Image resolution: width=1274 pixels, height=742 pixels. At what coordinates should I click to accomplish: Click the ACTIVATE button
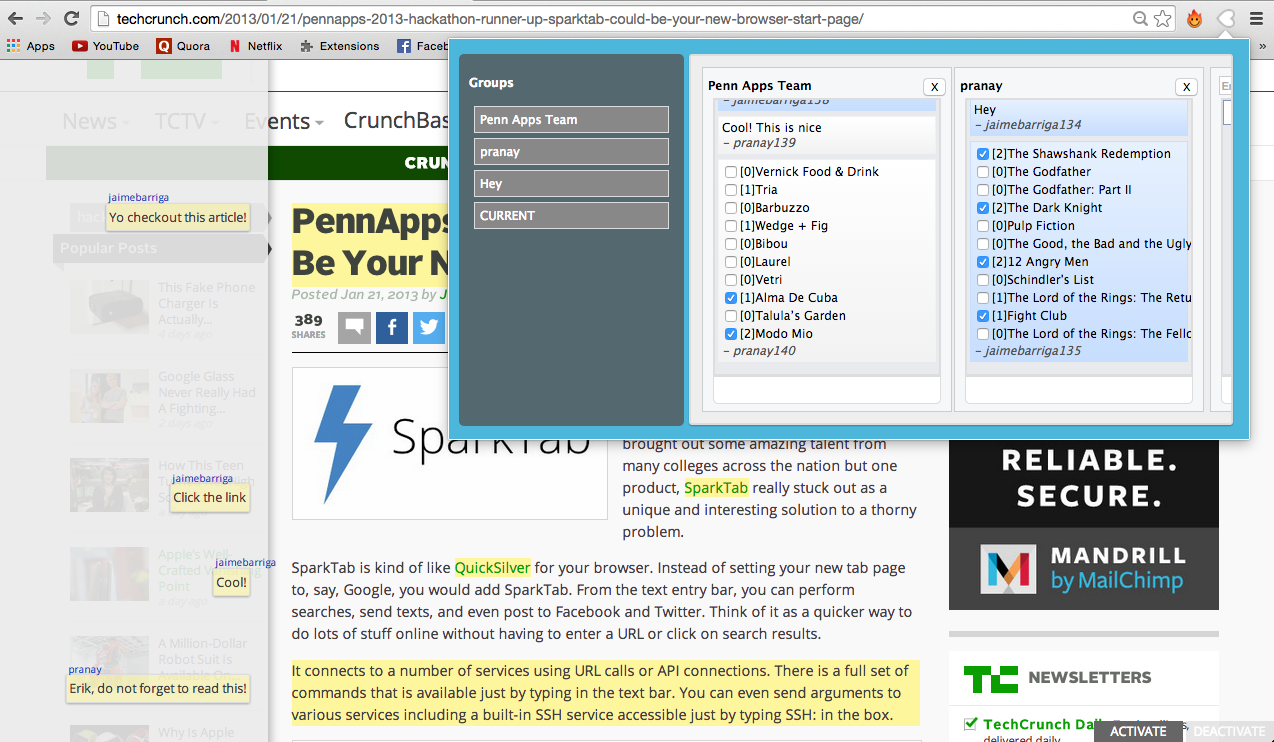click(x=1138, y=731)
